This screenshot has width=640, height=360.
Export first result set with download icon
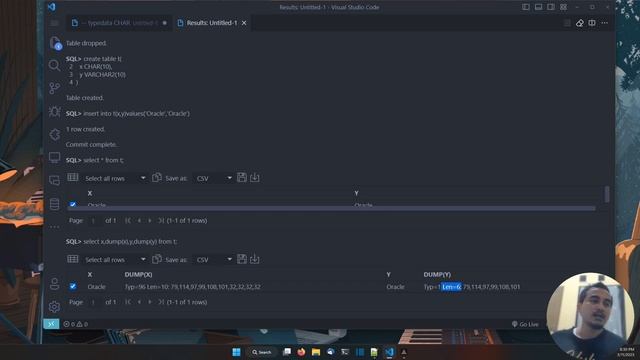255,178
